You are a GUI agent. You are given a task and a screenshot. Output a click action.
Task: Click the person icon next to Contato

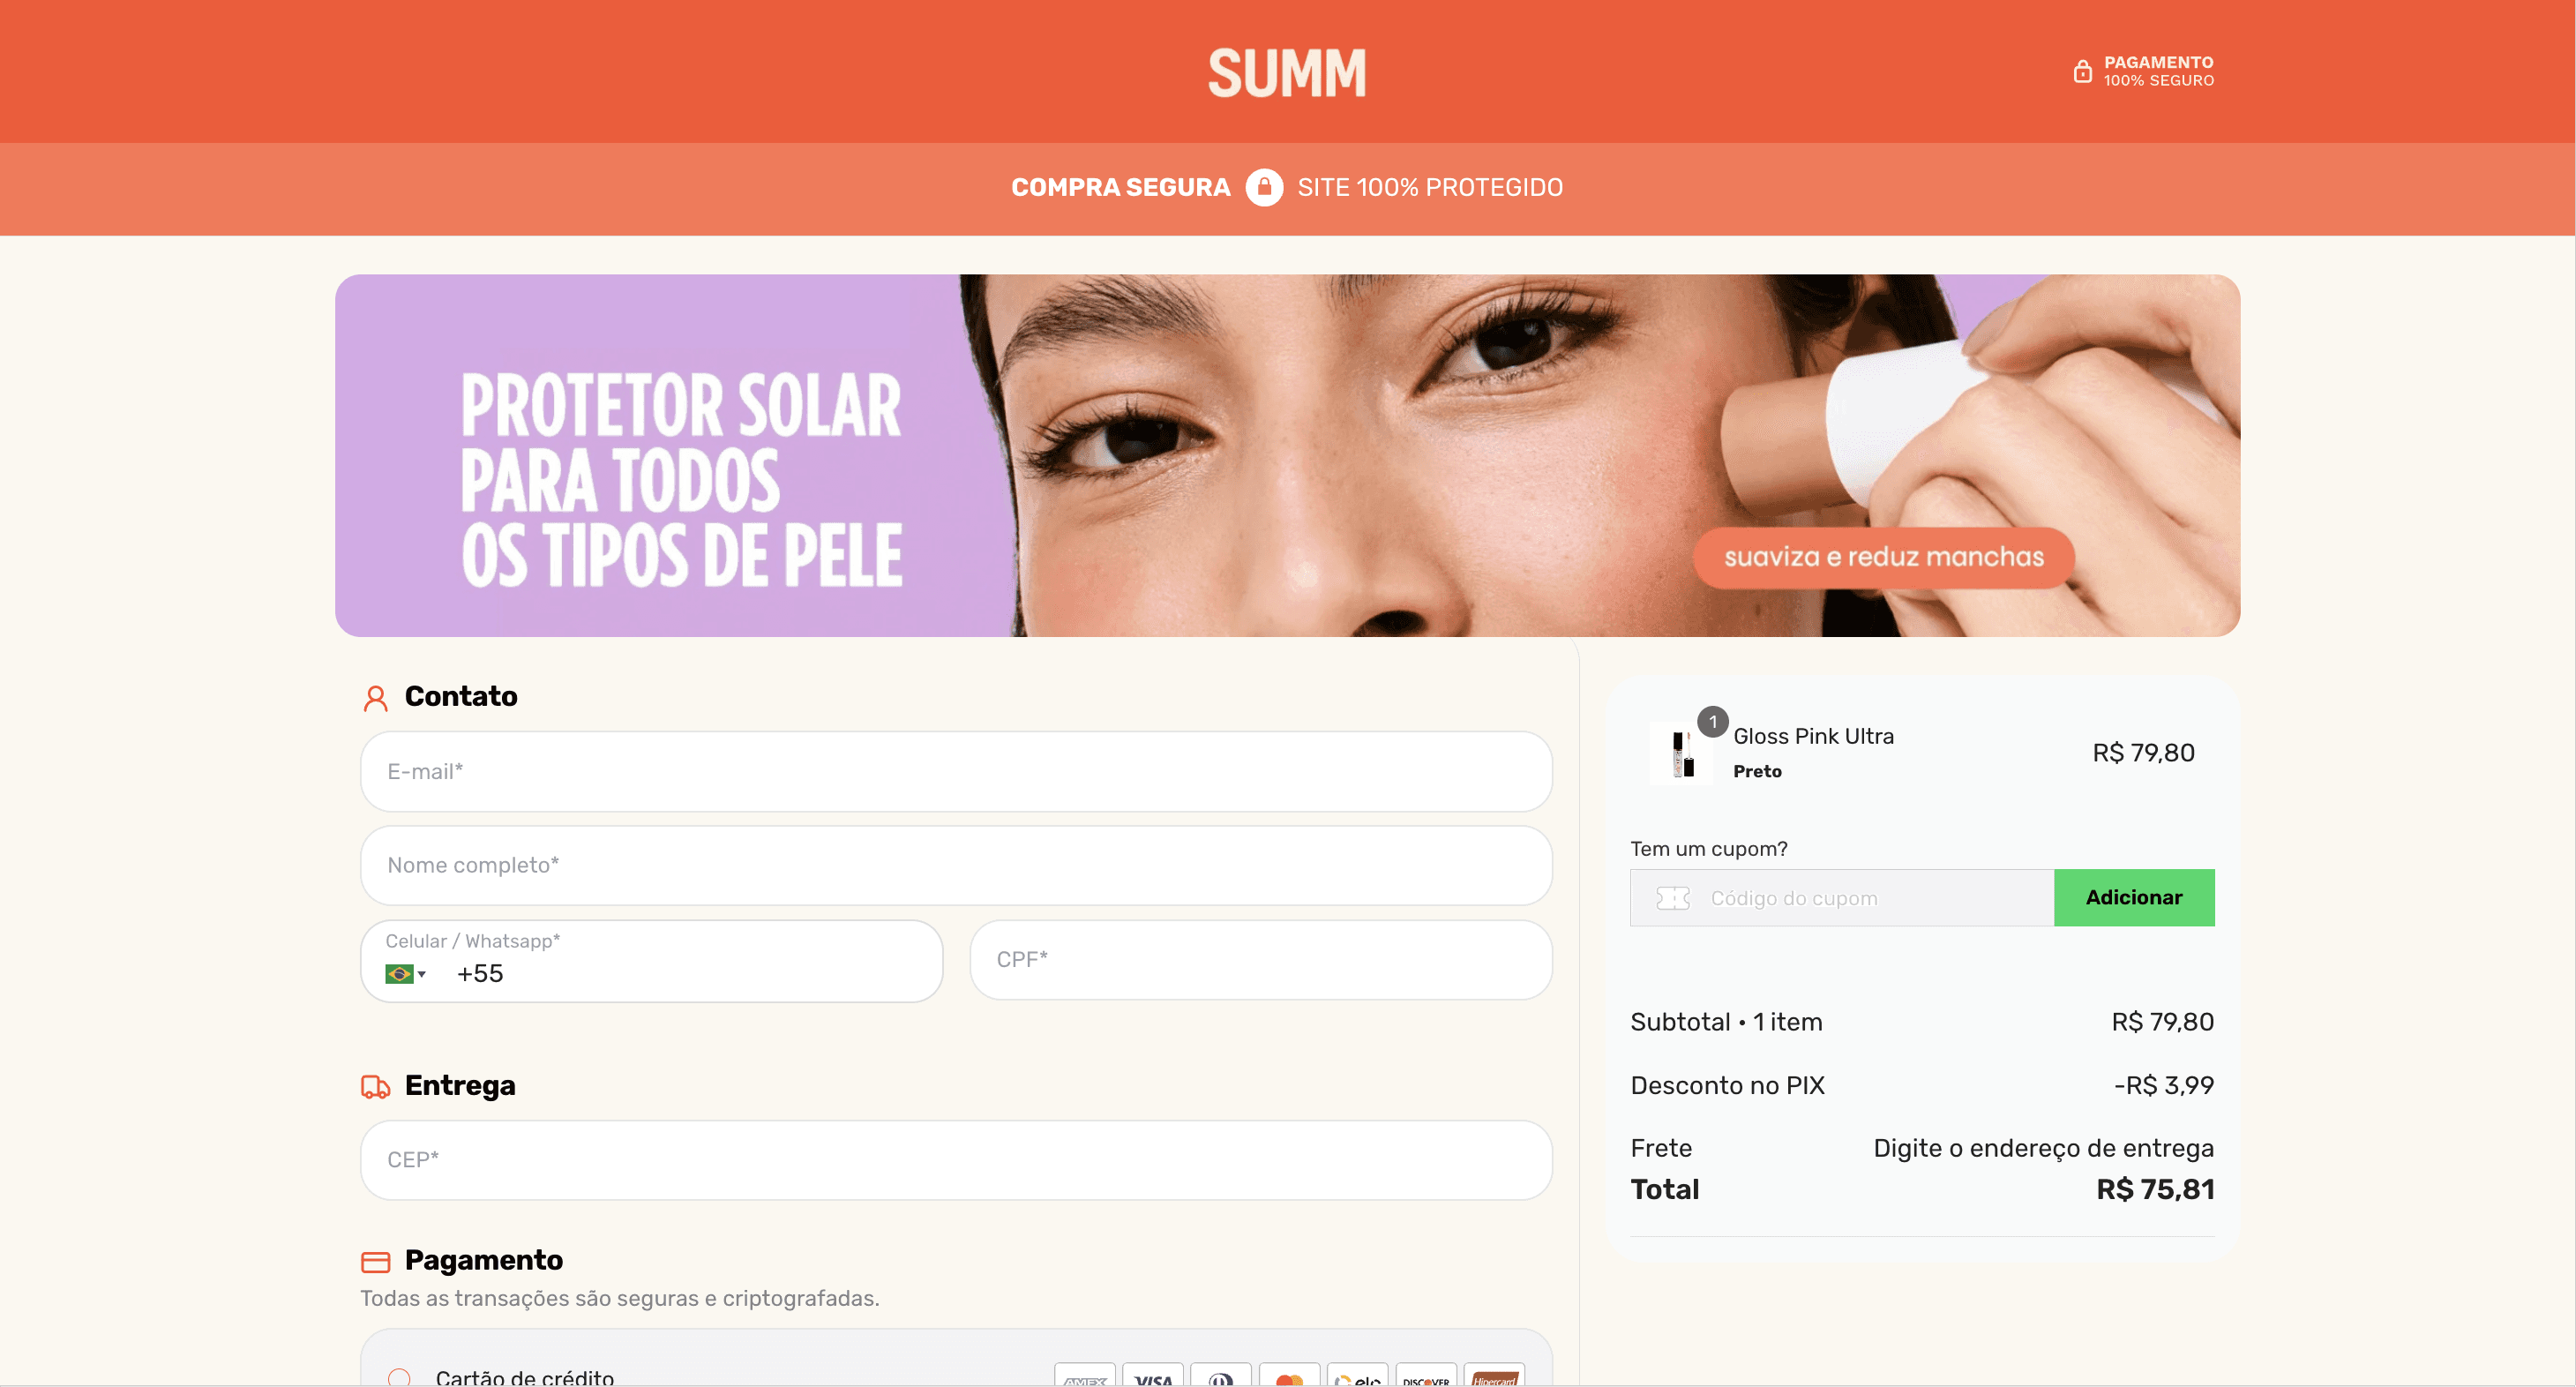(375, 698)
